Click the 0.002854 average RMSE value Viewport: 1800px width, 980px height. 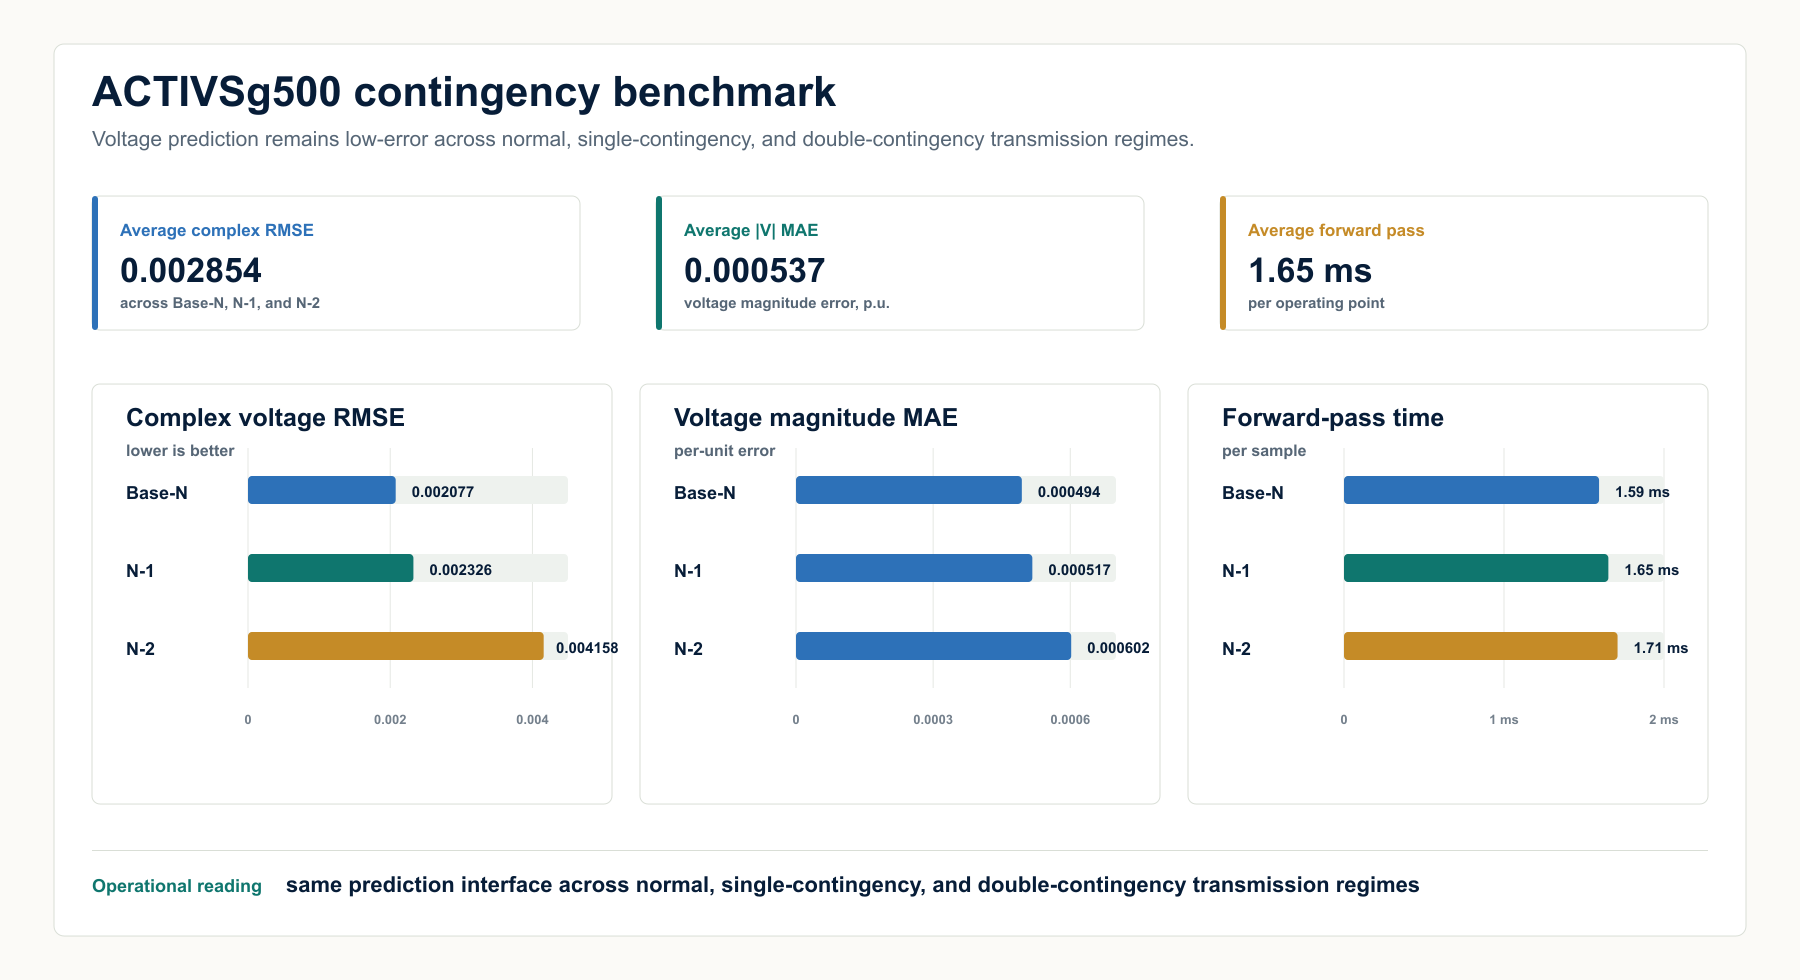(191, 270)
